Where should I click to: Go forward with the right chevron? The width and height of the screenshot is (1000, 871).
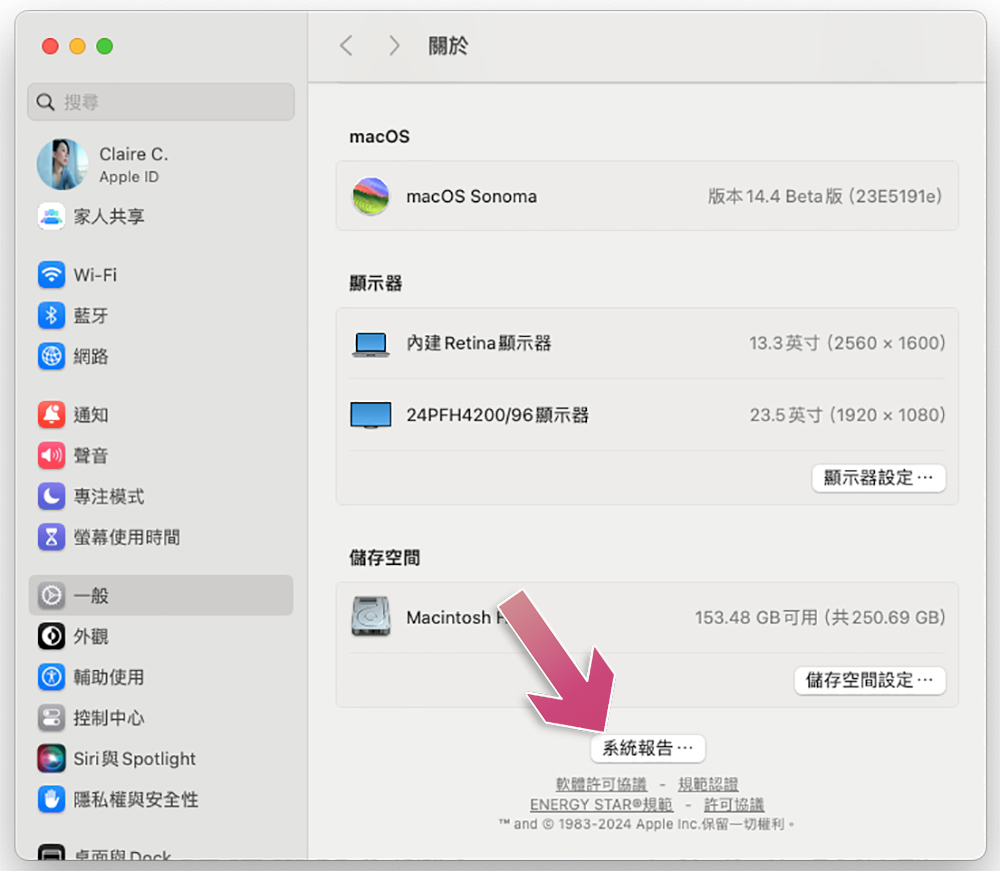pyautogui.click(x=394, y=46)
